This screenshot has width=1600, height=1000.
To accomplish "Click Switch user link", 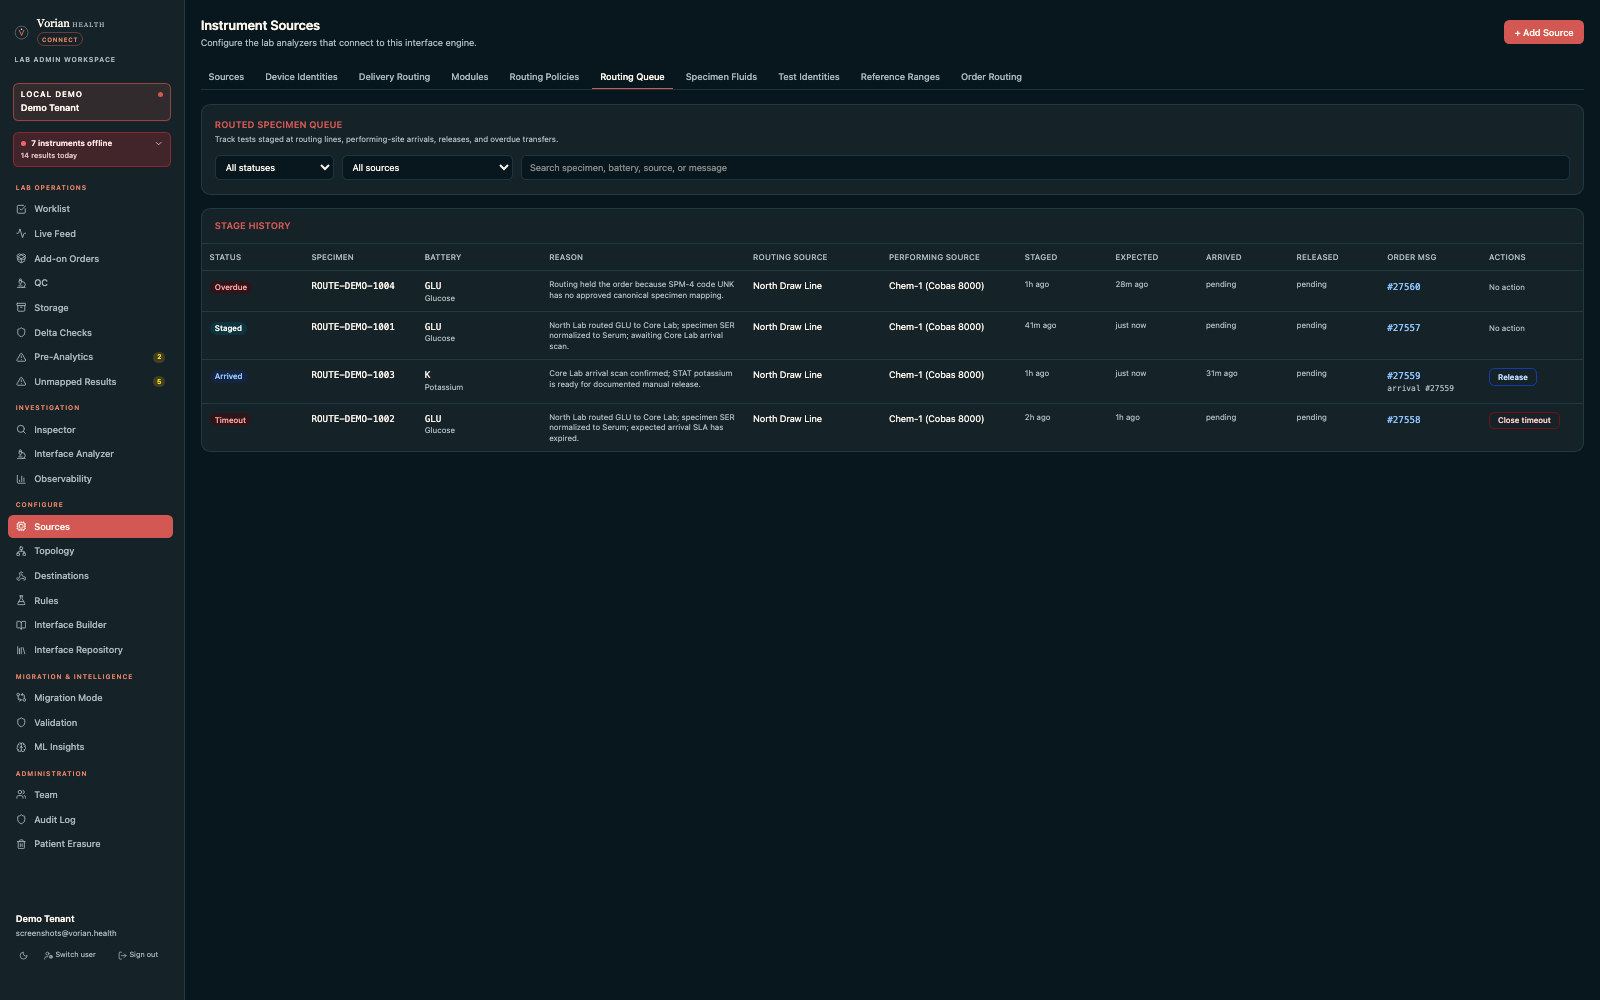I will [70, 955].
